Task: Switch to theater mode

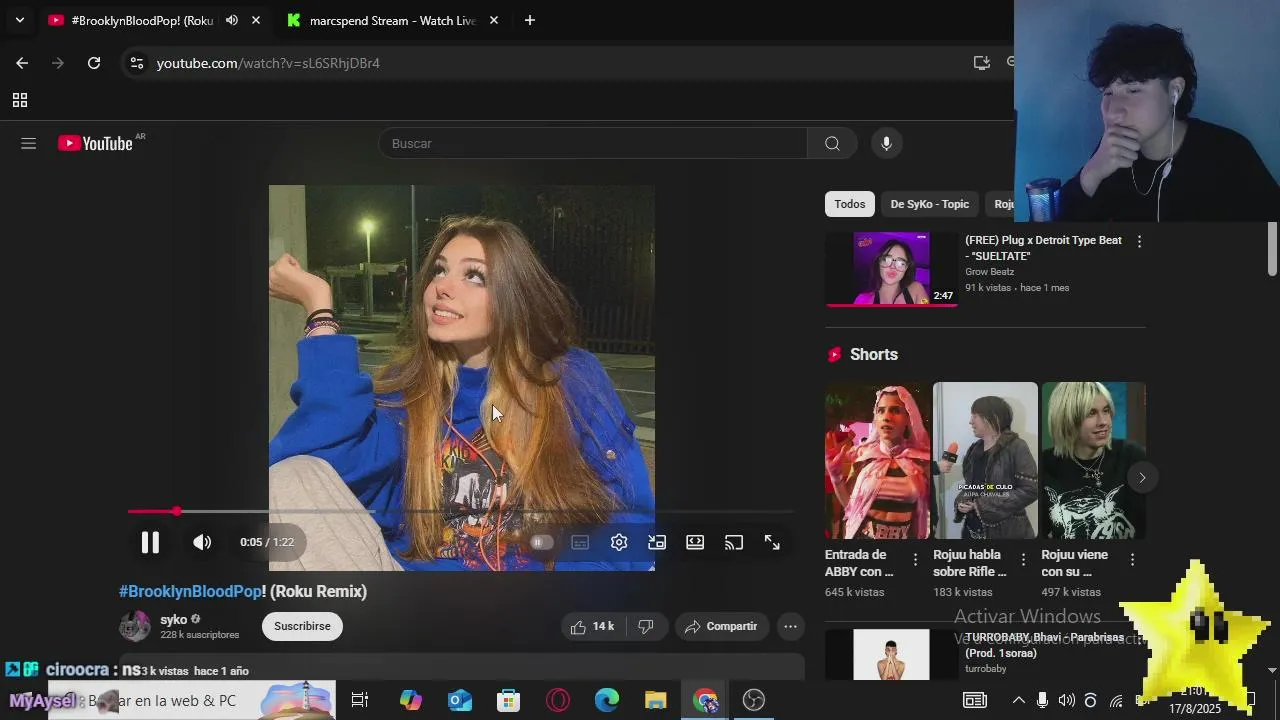Action: [x=695, y=542]
